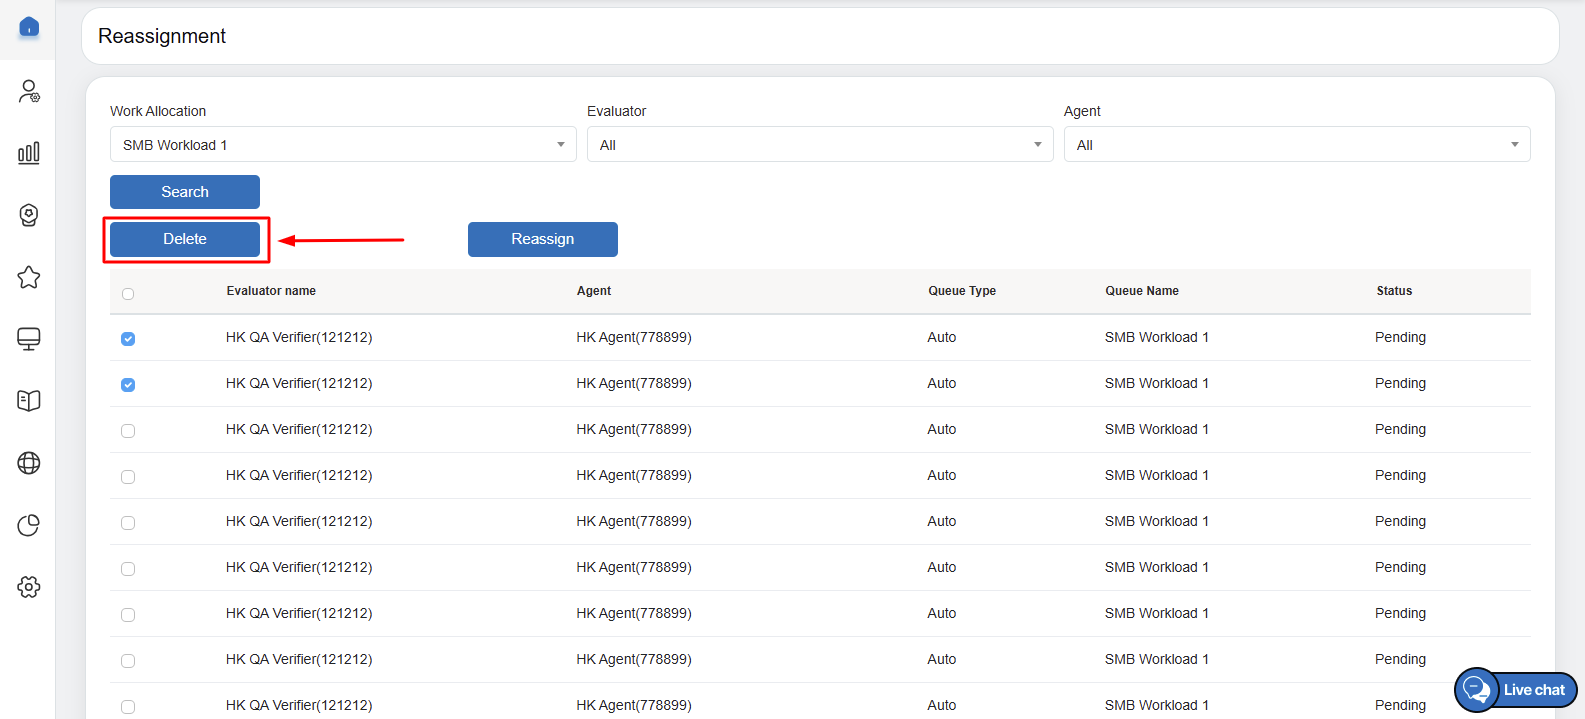
Task: Open the Evaluator dropdown
Action: click(x=819, y=145)
